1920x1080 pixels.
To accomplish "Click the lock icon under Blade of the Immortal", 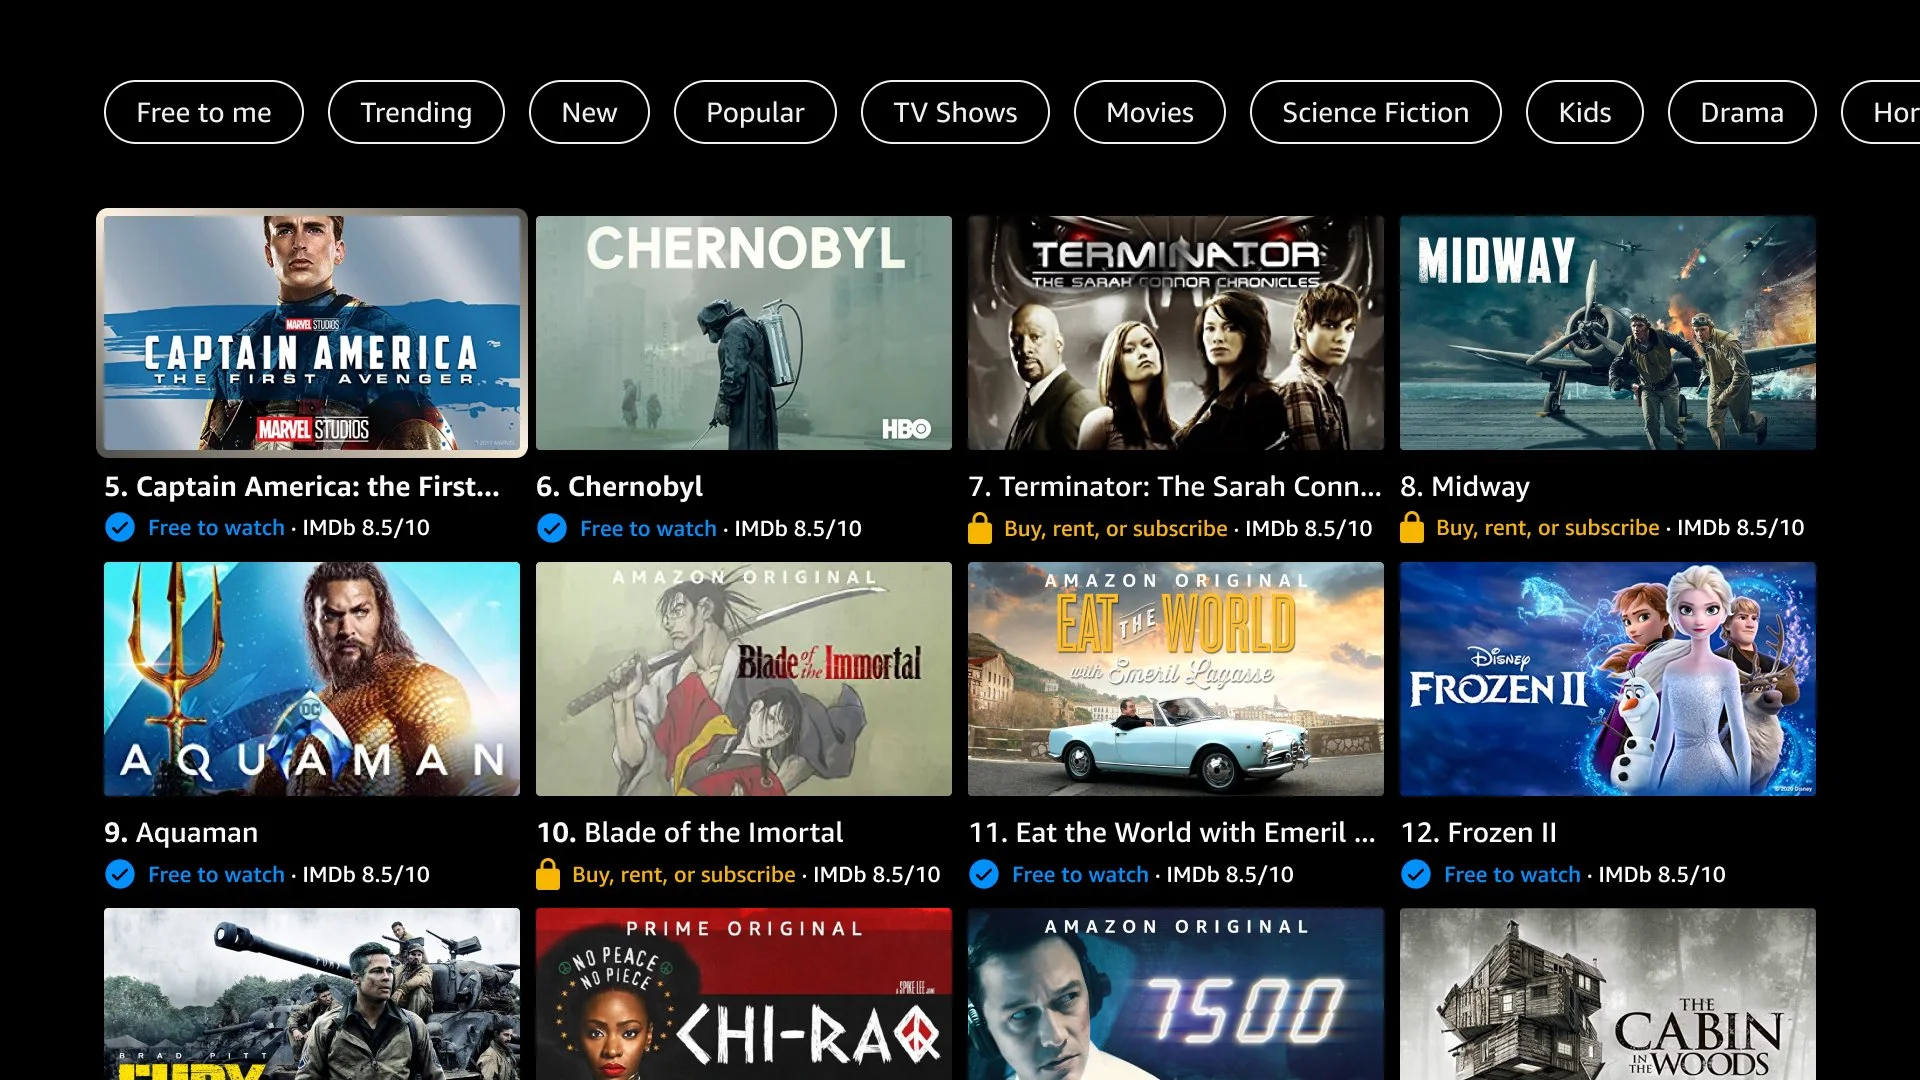I will coord(548,874).
